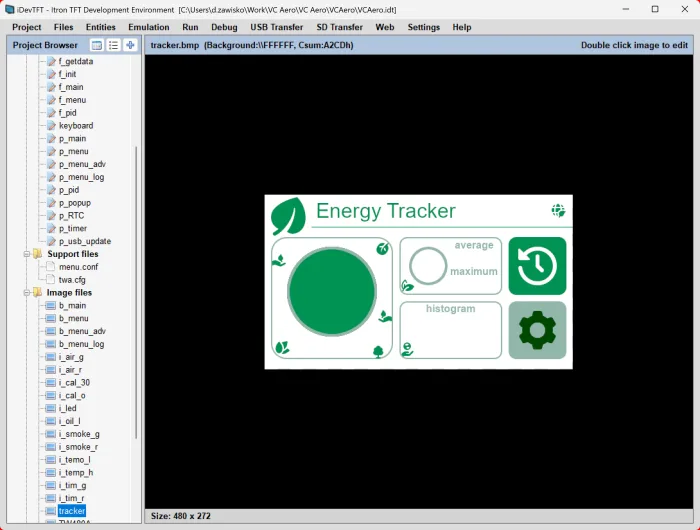Viewport: 700px width, 530px height.
Task: Select the Support files folder
Action: click(73, 254)
